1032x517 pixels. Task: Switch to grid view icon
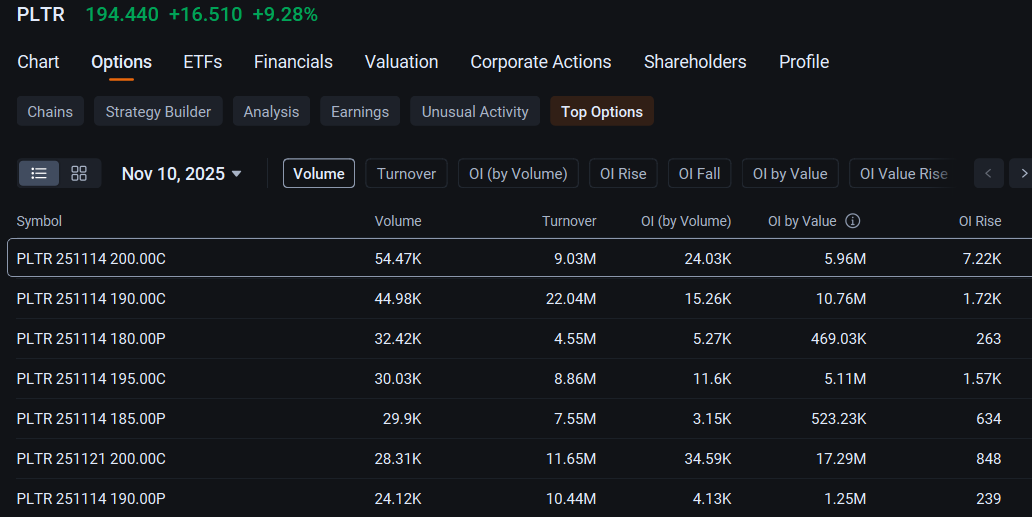[x=79, y=174]
